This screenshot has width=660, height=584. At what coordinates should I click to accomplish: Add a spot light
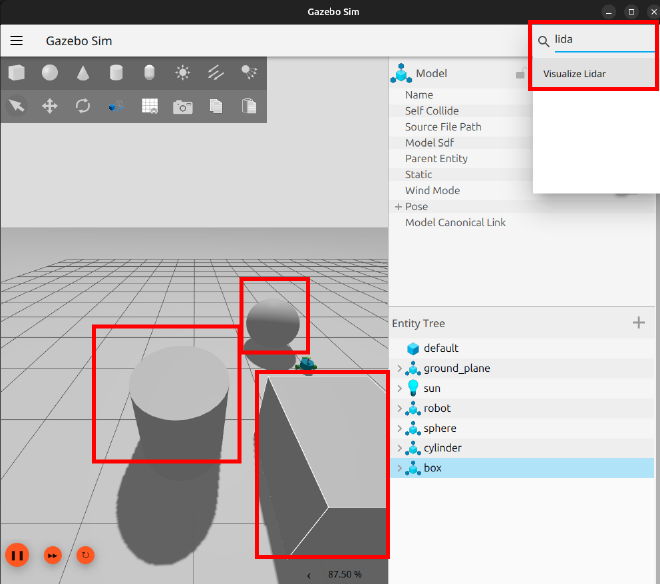(249, 72)
